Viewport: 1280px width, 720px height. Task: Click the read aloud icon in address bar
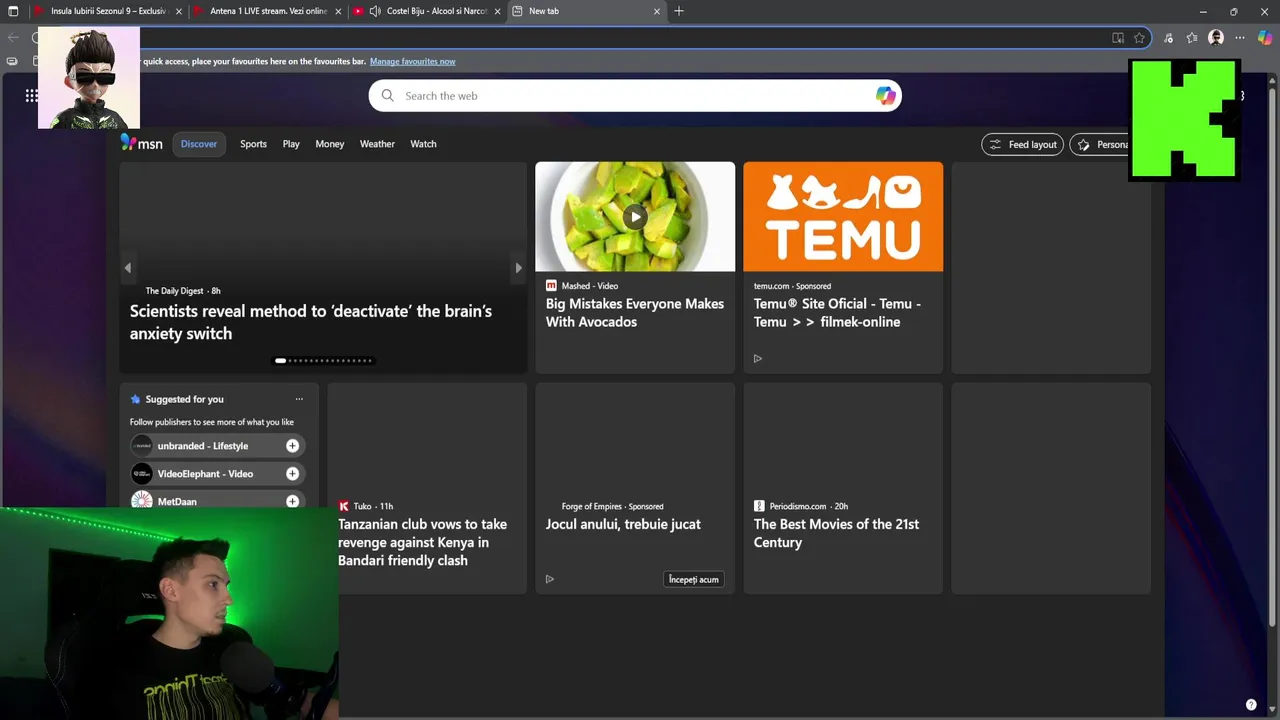1118,38
